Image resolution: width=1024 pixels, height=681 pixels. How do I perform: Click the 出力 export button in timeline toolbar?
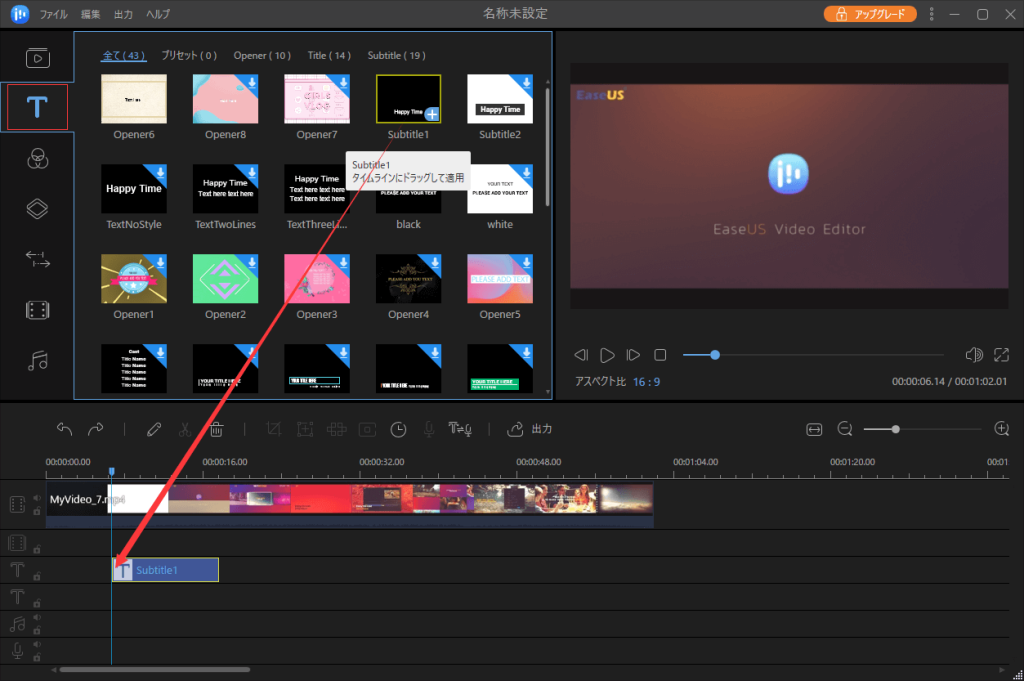(x=530, y=429)
